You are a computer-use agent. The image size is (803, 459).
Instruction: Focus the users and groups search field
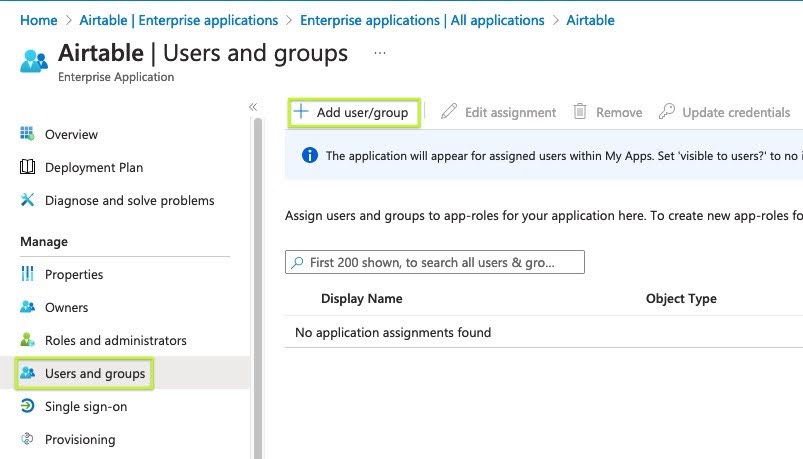[x=435, y=262]
